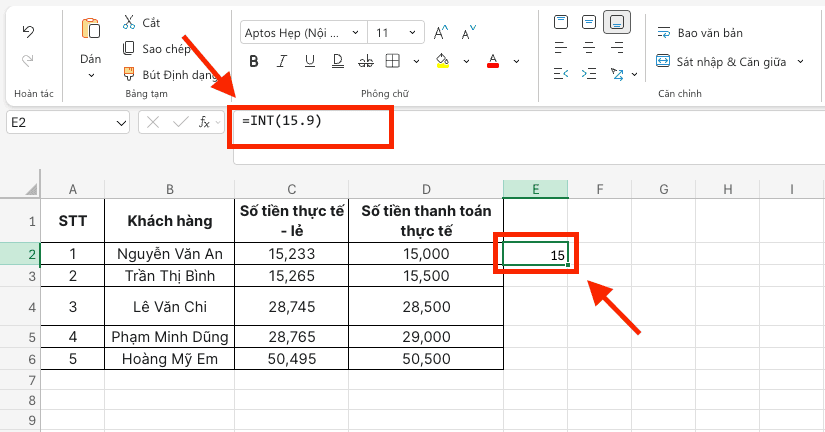
Task: Open the fill color dropdown arrow
Action: (x=466, y=62)
